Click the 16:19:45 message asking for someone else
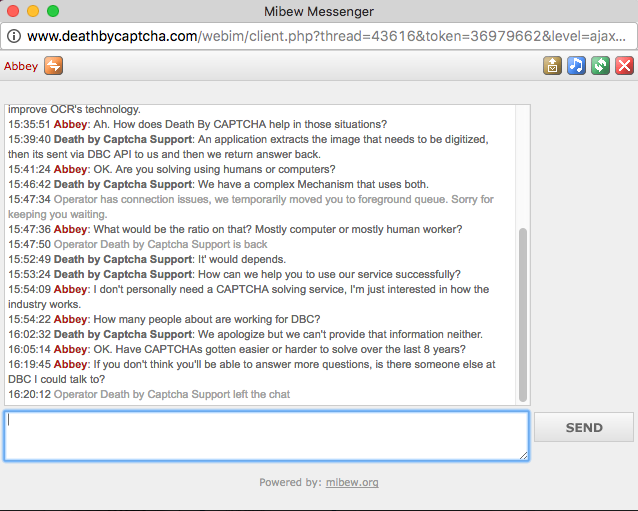Image resolution: width=638 pixels, height=511 pixels. click(252, 371)
